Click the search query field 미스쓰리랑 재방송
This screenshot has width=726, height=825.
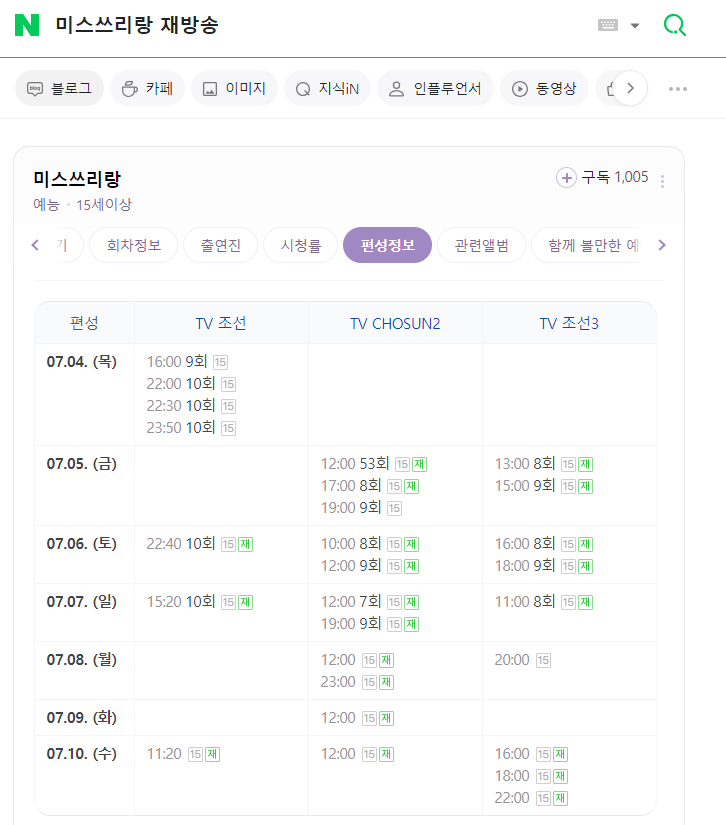137,25
